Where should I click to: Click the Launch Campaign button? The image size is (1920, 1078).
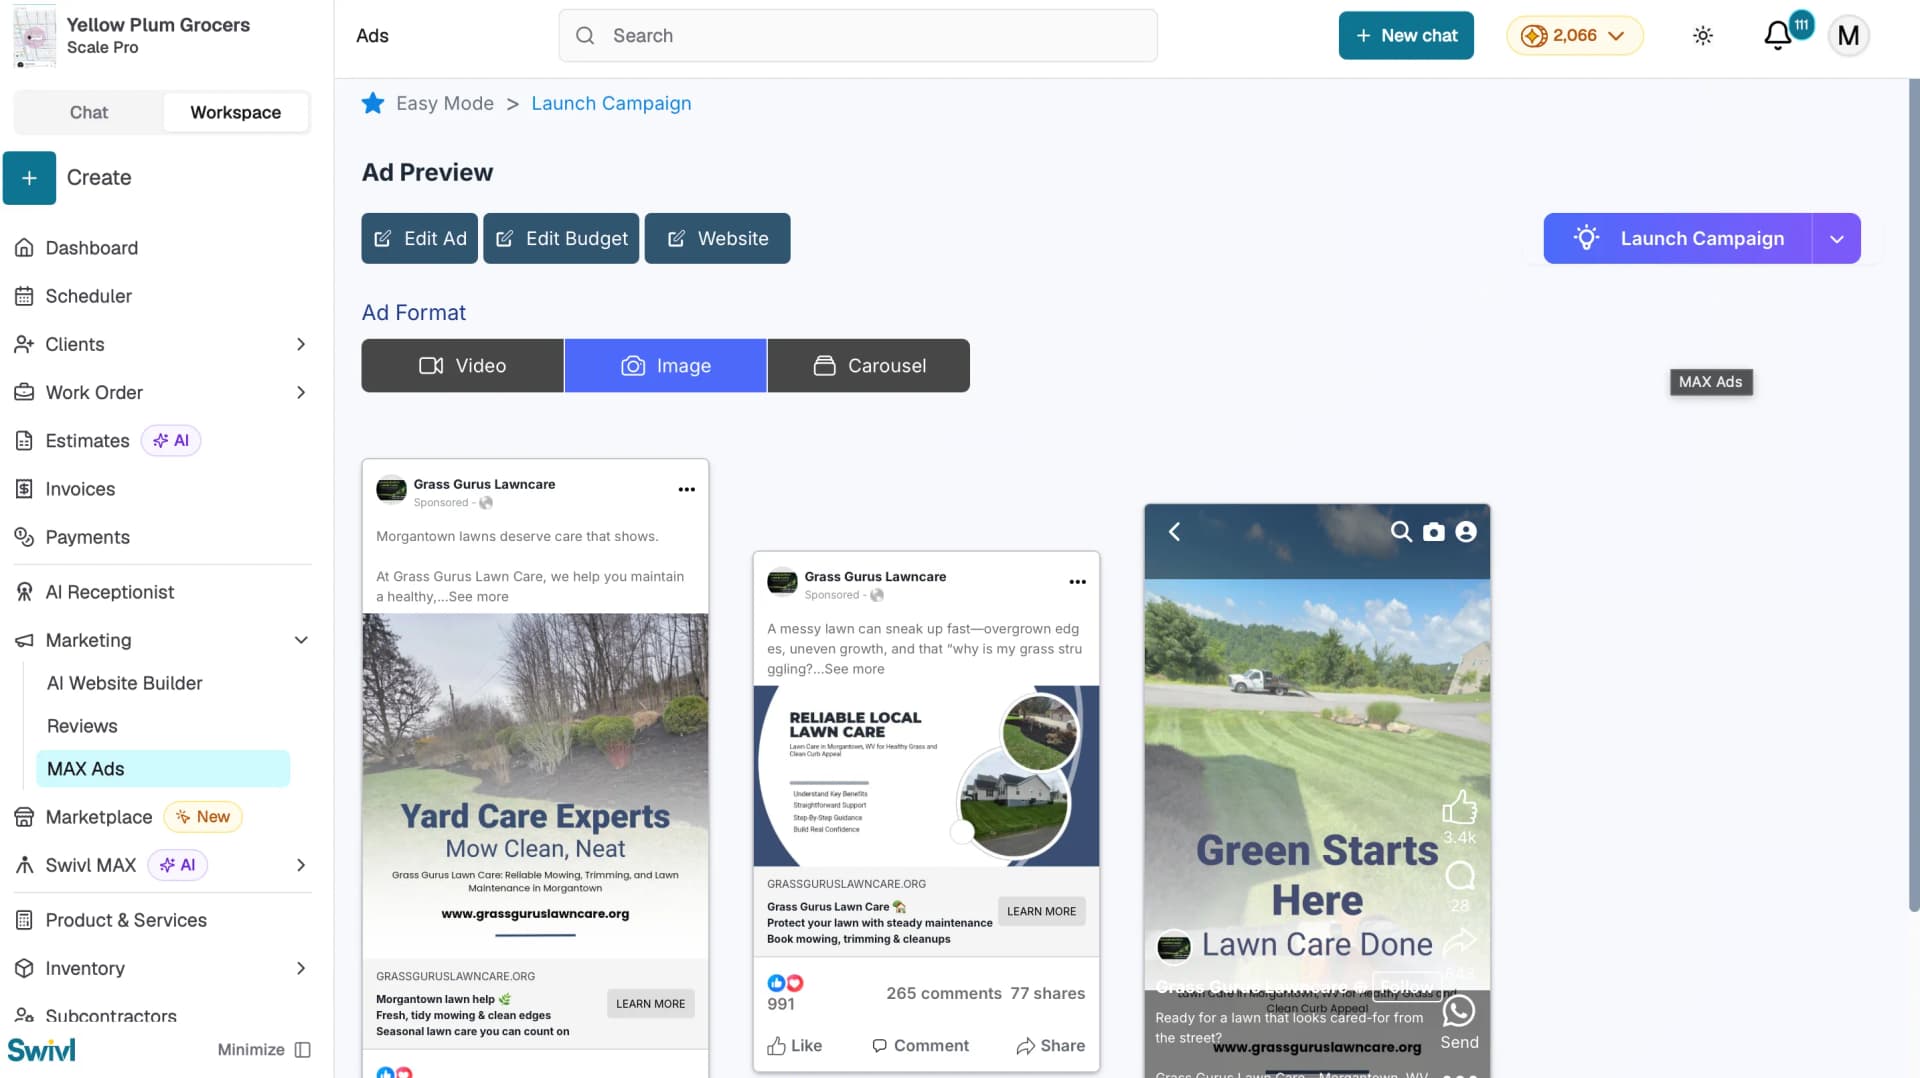pyautogui.click(x=1678, y=239)
